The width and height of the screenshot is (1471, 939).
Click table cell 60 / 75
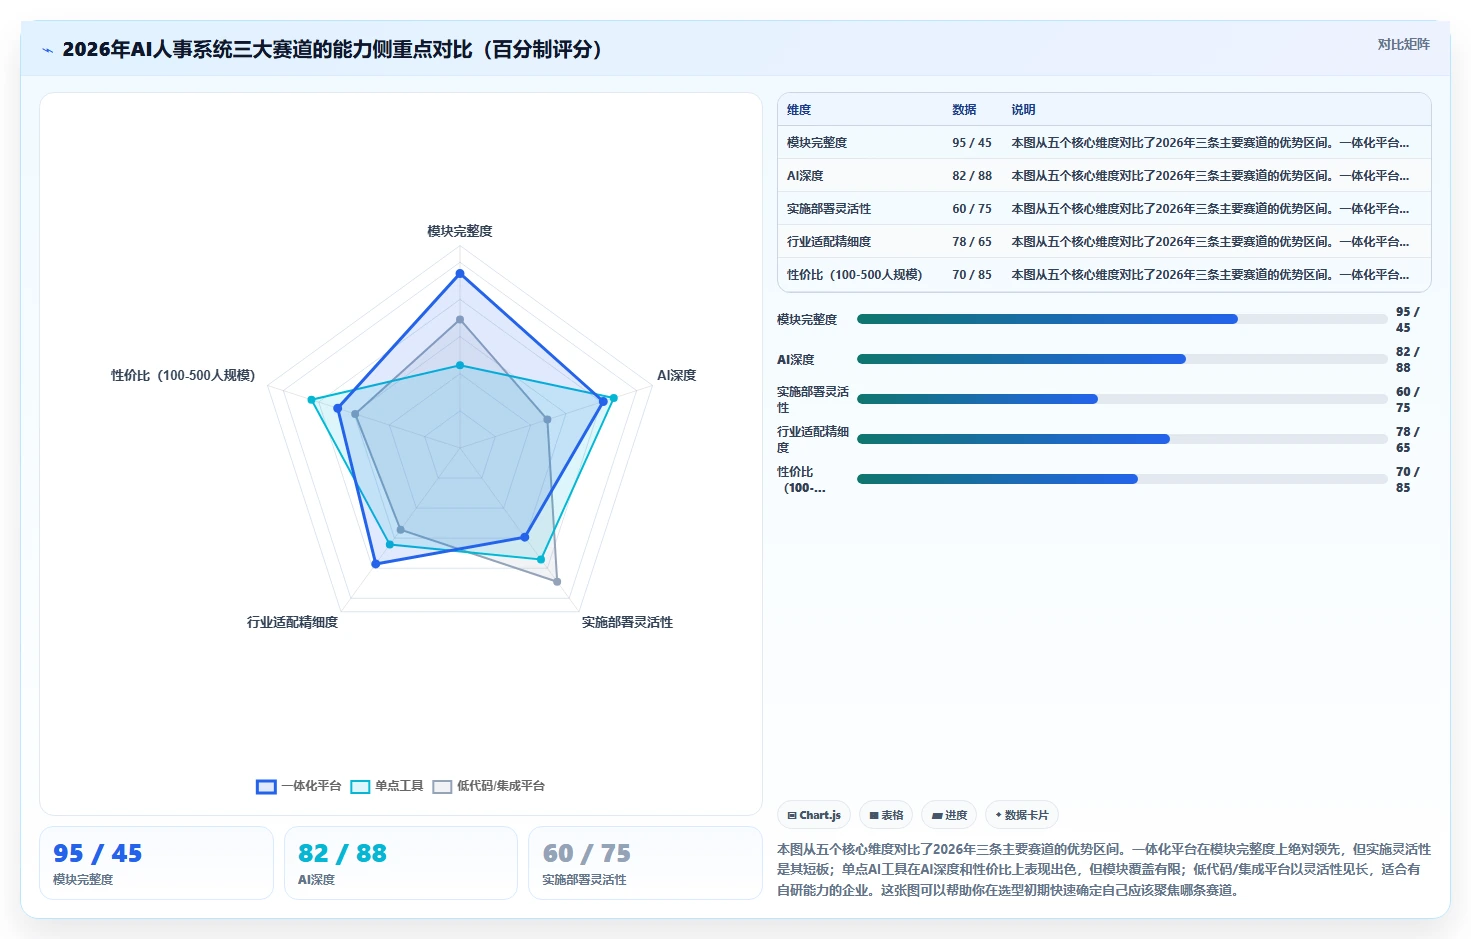tap(972, 209)
